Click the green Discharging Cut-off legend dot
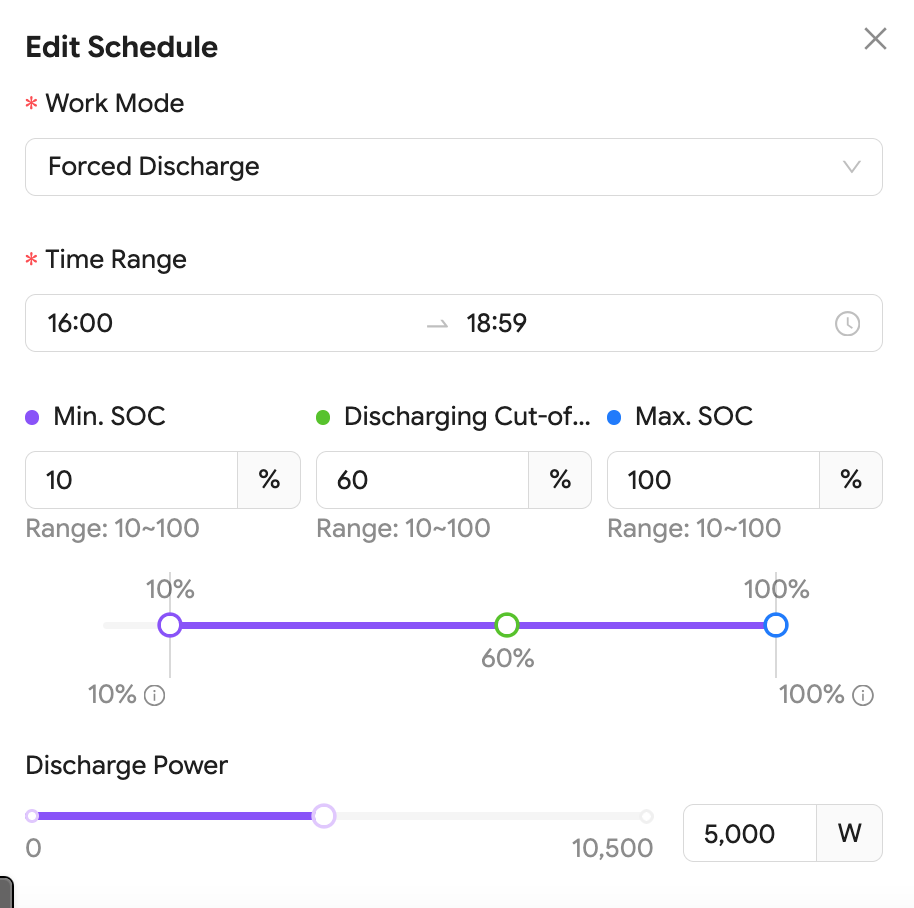This screenshot has width=914, height=908. [x=323, y=417]
